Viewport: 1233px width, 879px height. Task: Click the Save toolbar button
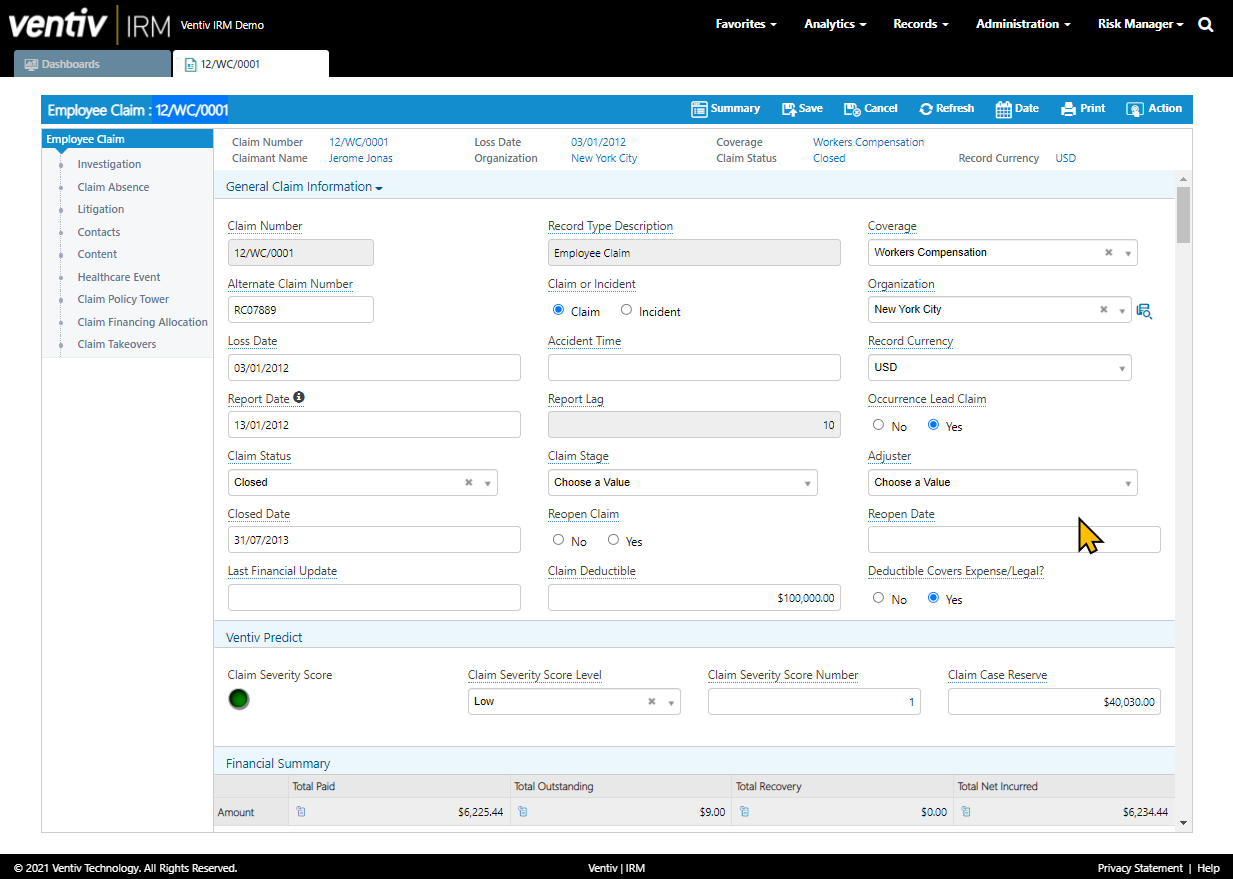click(x=802, y=109)
